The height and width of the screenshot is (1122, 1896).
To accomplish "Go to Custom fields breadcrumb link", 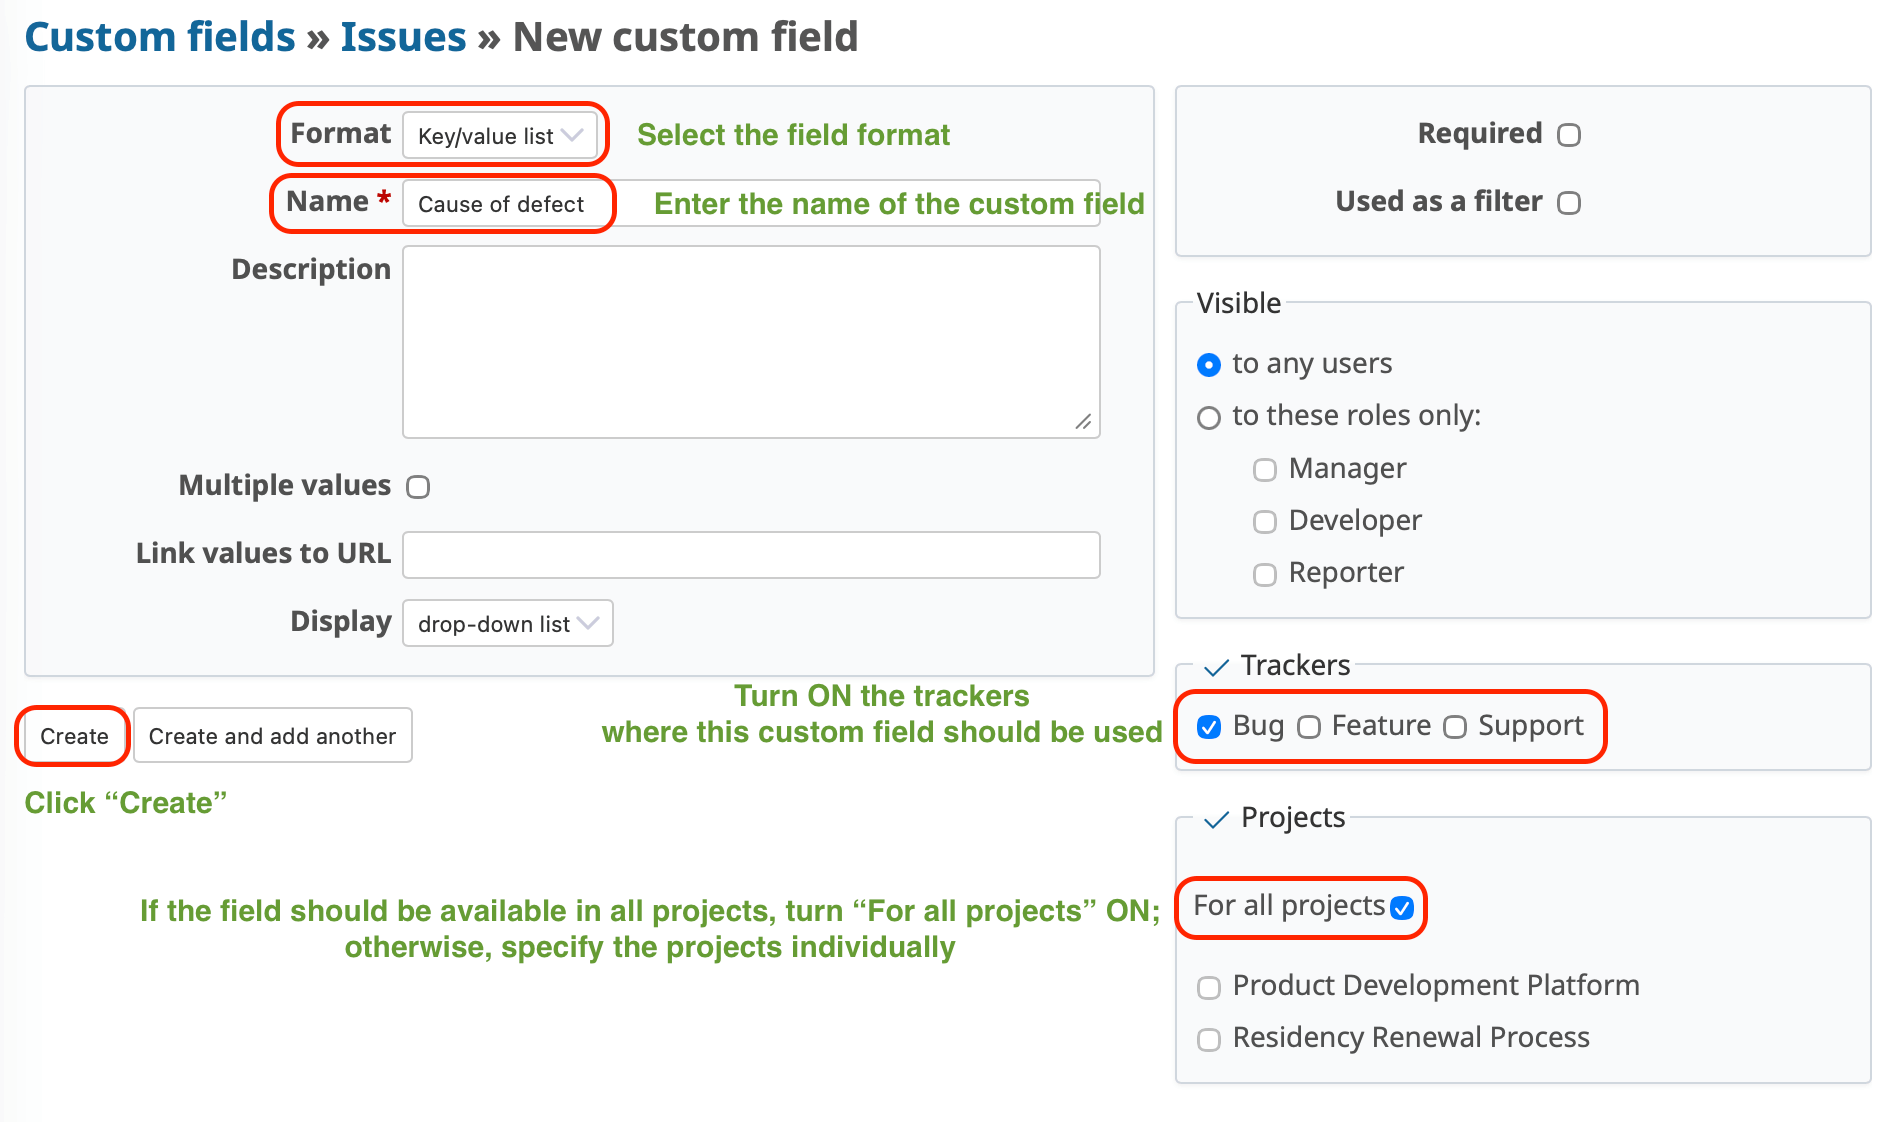I will pyautogui.click(x=160, y=37).
